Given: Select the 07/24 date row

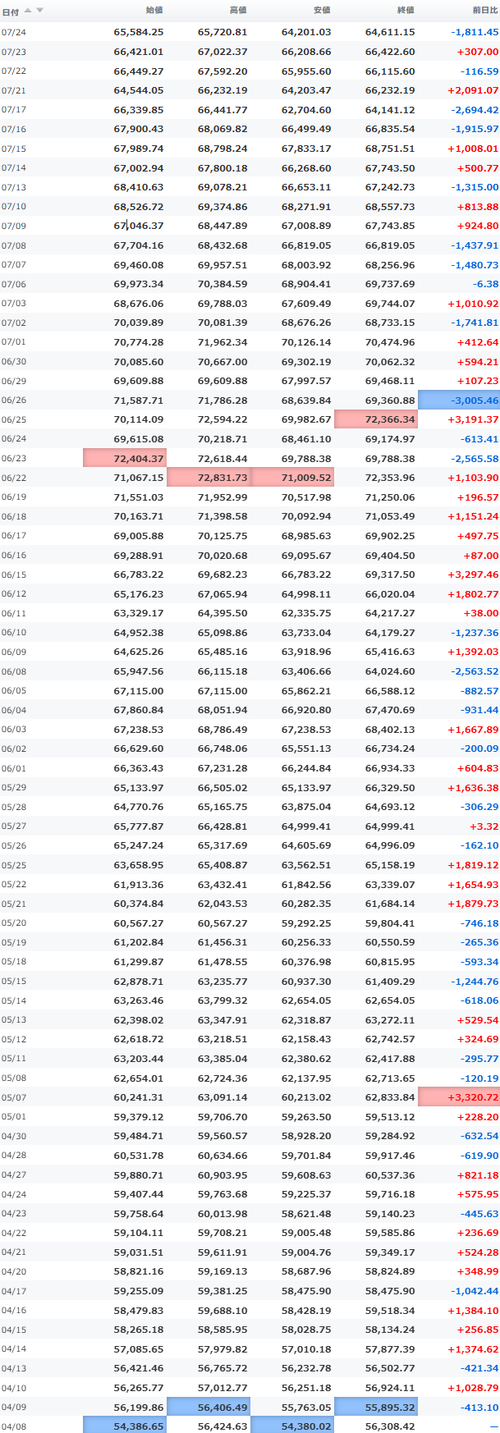Looking at the screenshot, I should pyautogui.click(x=250, y=32).
